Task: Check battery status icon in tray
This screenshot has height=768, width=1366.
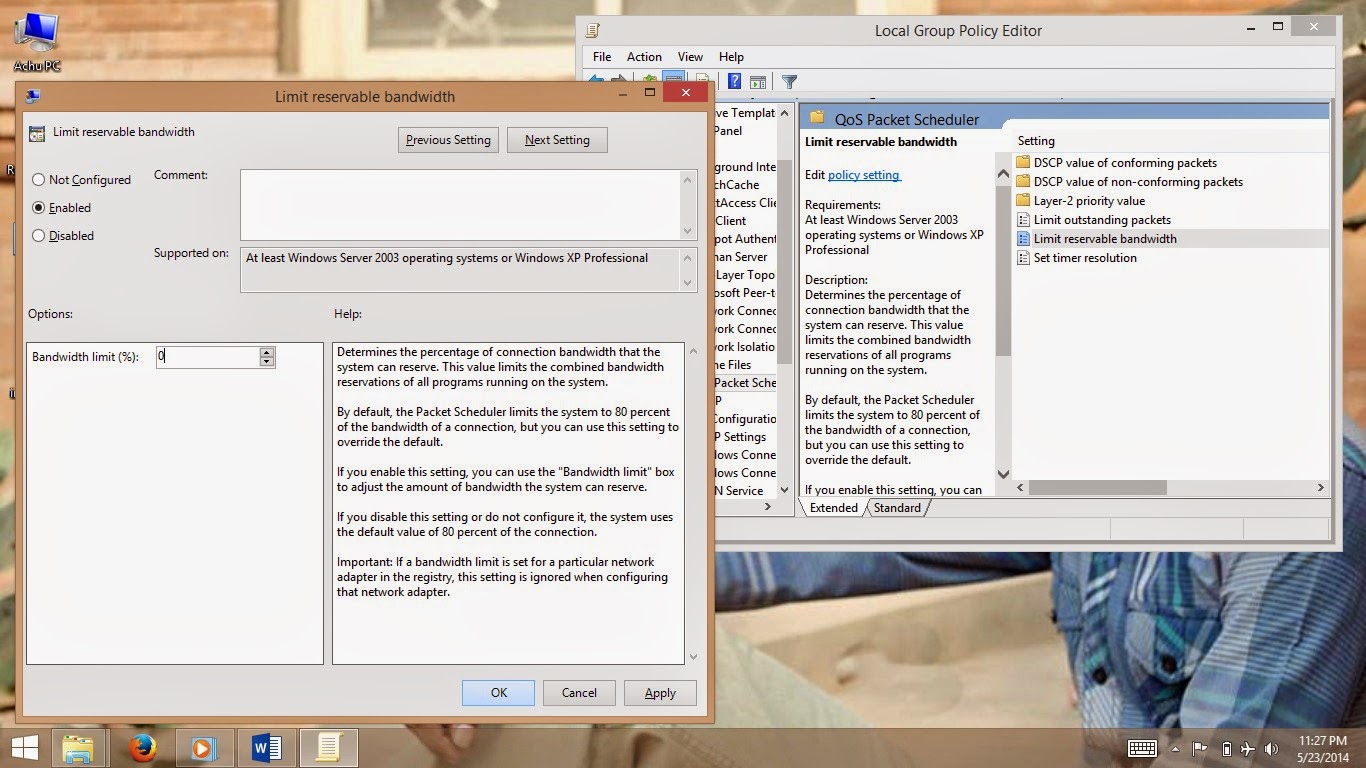Action: click(1226, 749)
